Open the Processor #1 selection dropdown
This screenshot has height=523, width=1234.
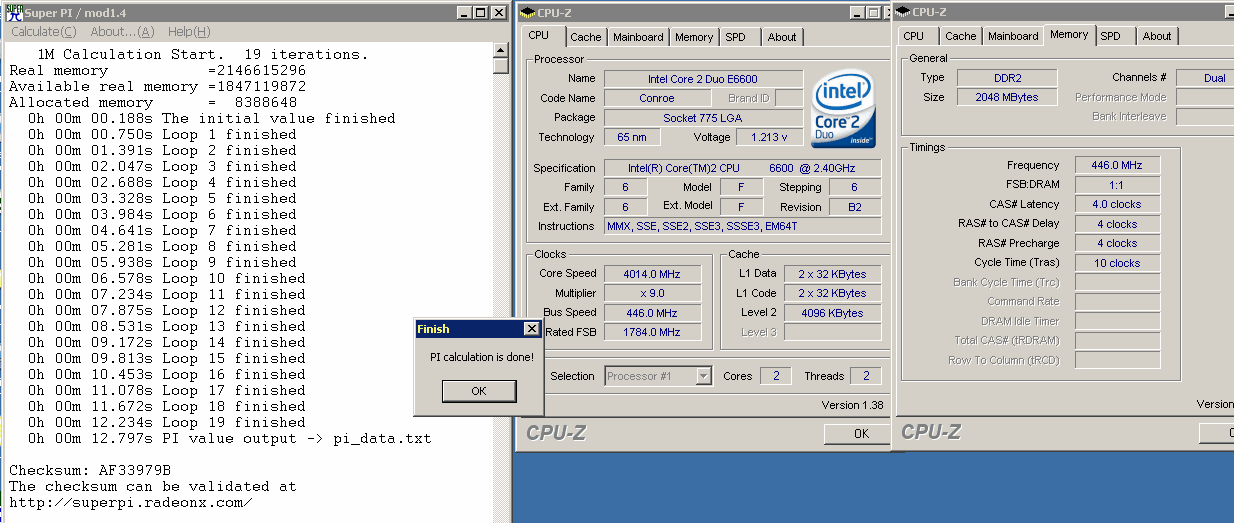pos(703,376)
